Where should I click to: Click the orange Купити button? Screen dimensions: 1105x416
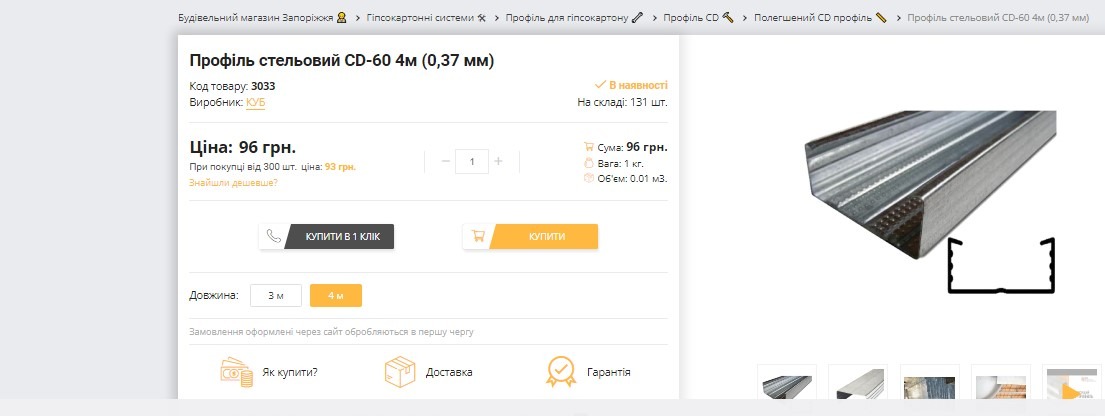[x=531, y=237]
